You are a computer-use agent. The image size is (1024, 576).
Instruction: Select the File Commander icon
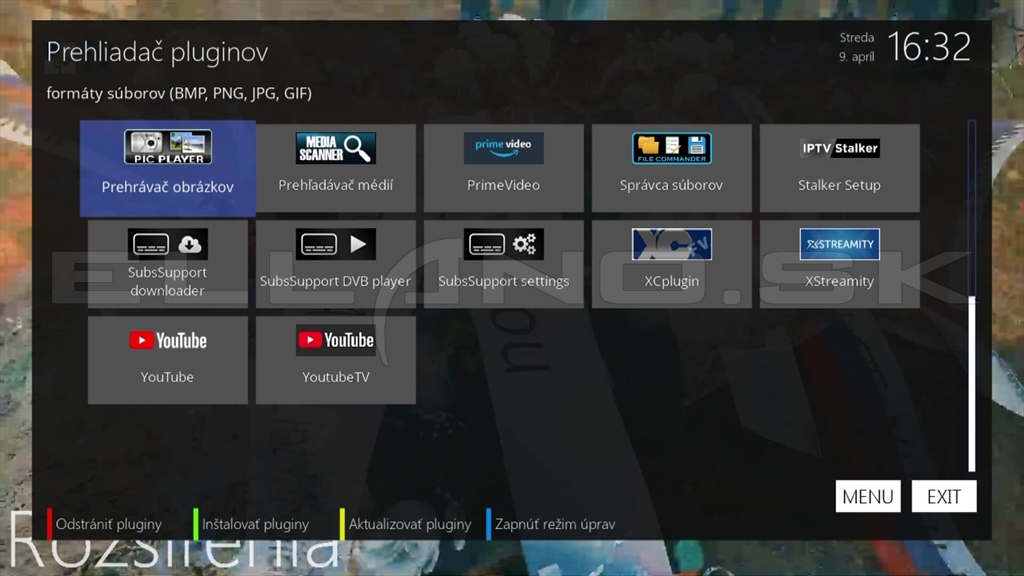point(671,148)
